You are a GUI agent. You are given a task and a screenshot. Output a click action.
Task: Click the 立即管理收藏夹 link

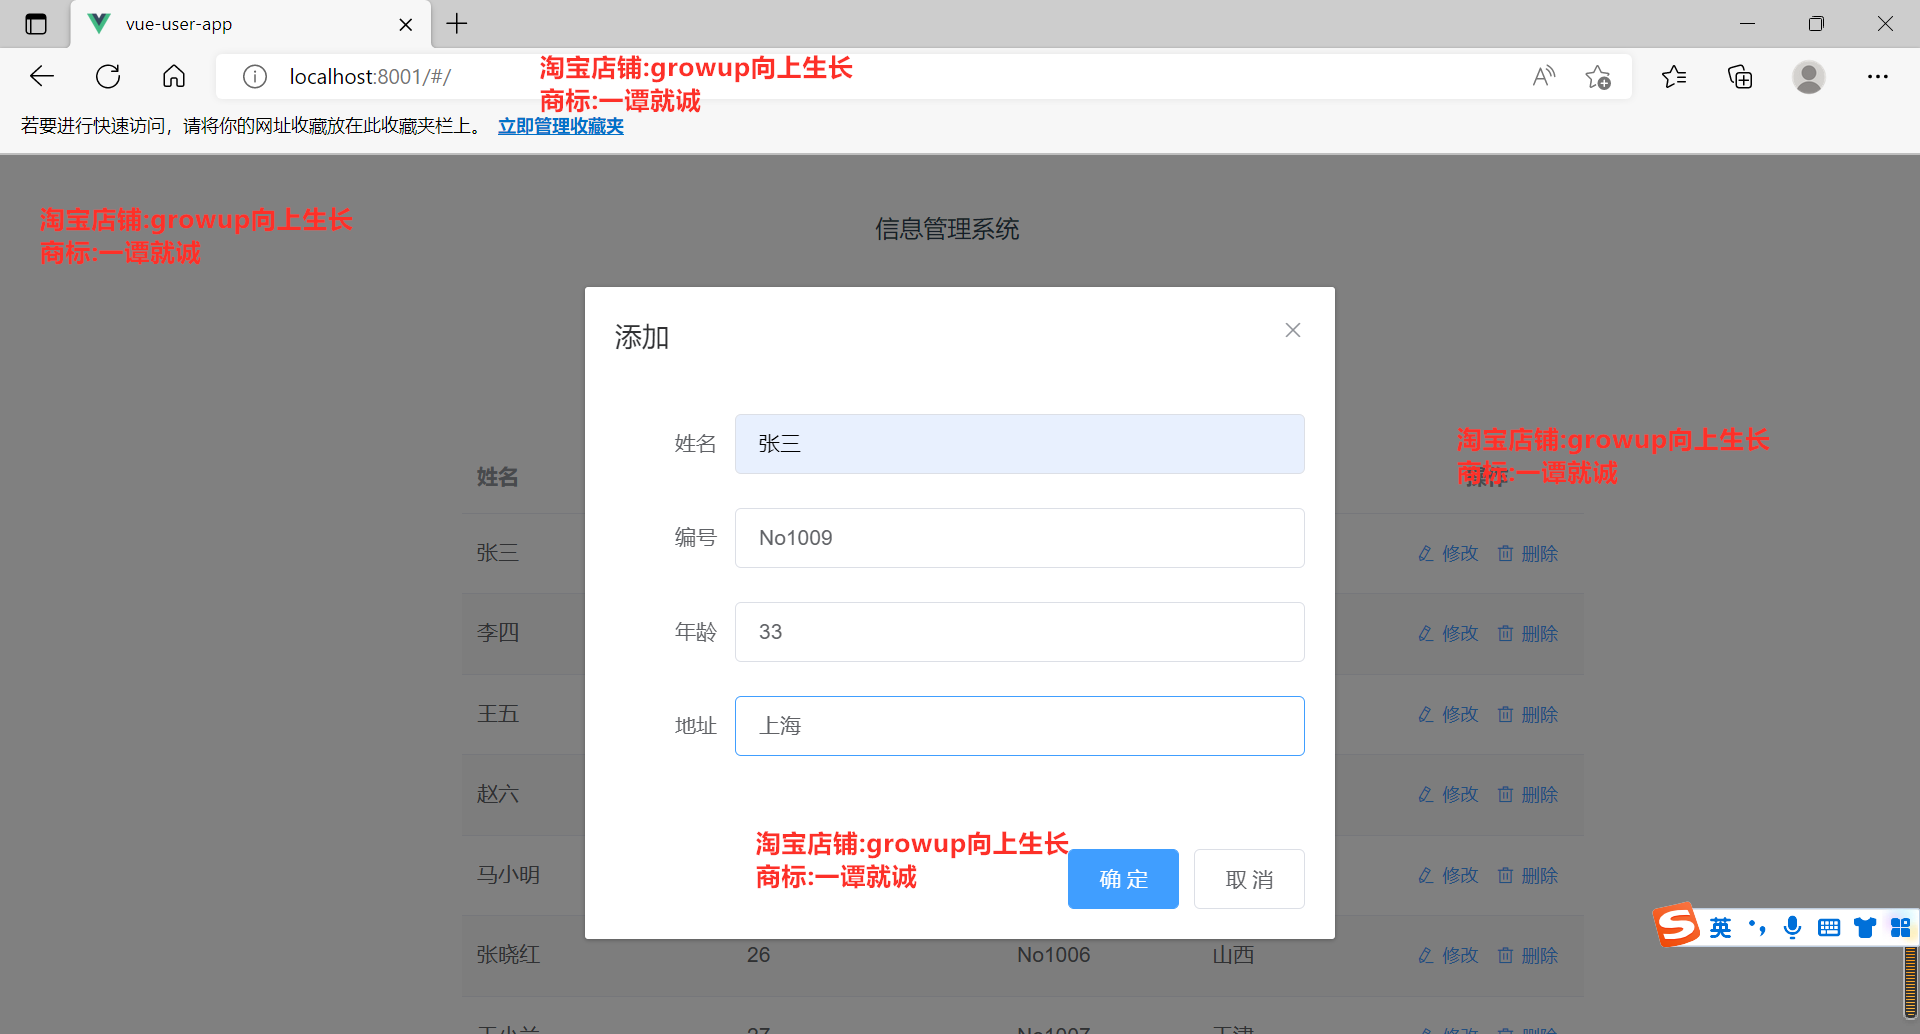(560, 126)
